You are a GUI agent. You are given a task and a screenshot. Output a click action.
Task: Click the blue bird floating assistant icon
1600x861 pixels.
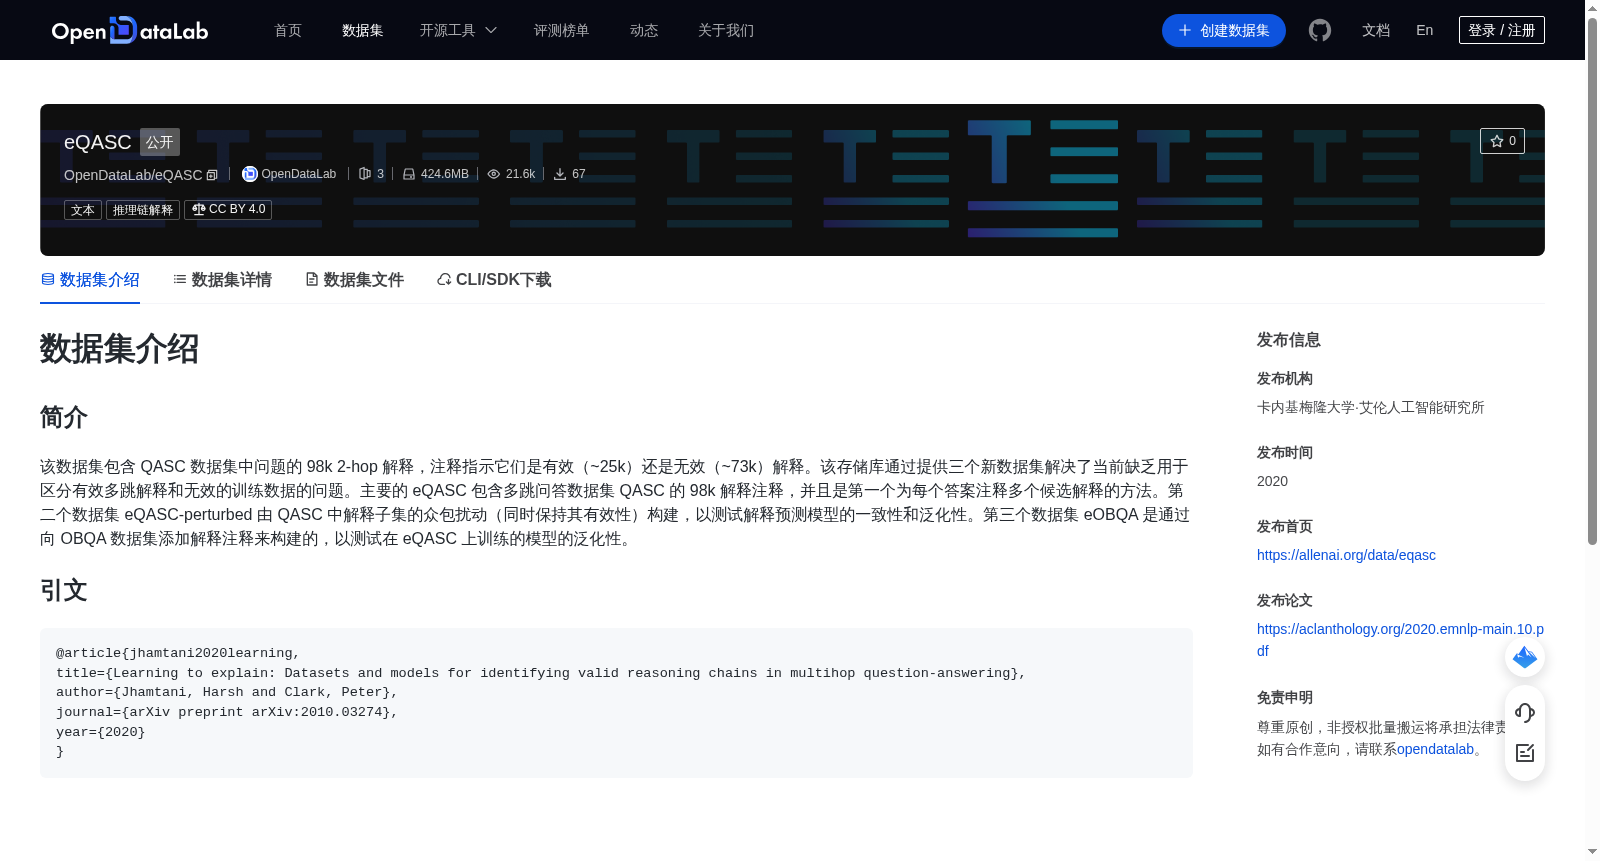(1525, 657)
